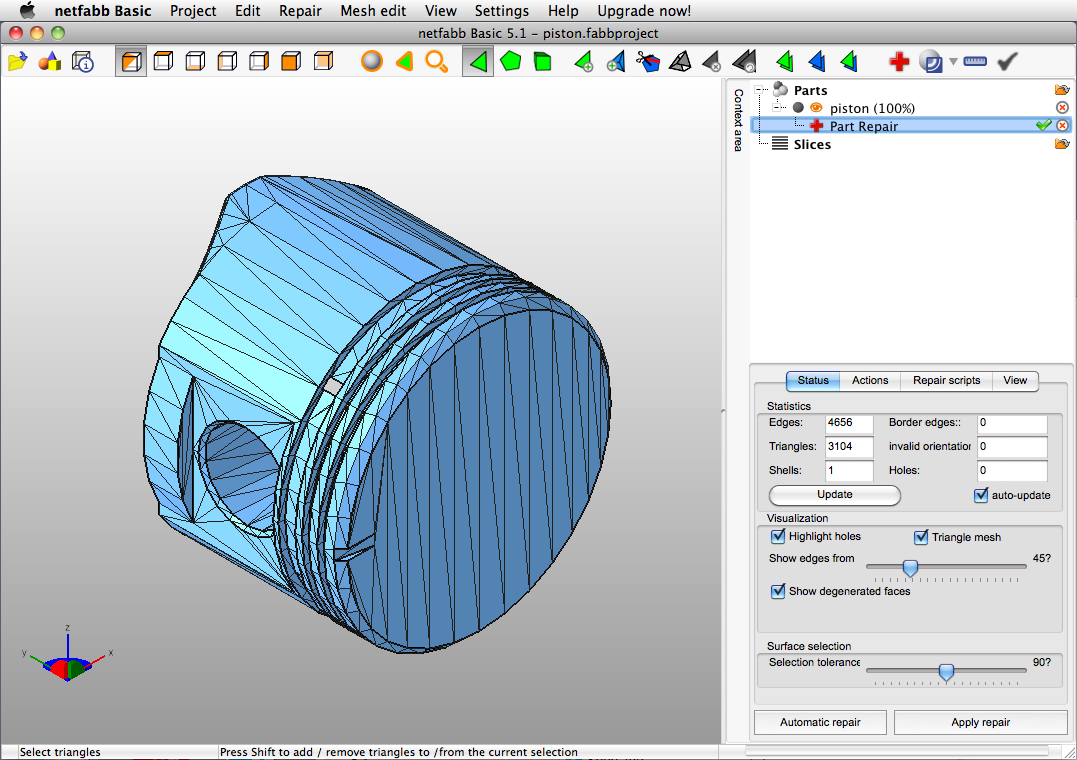This screenshot has height=760, width=1077.
Task: Activate the Zoom magnifier tool
Action: (x=437, y=61)
